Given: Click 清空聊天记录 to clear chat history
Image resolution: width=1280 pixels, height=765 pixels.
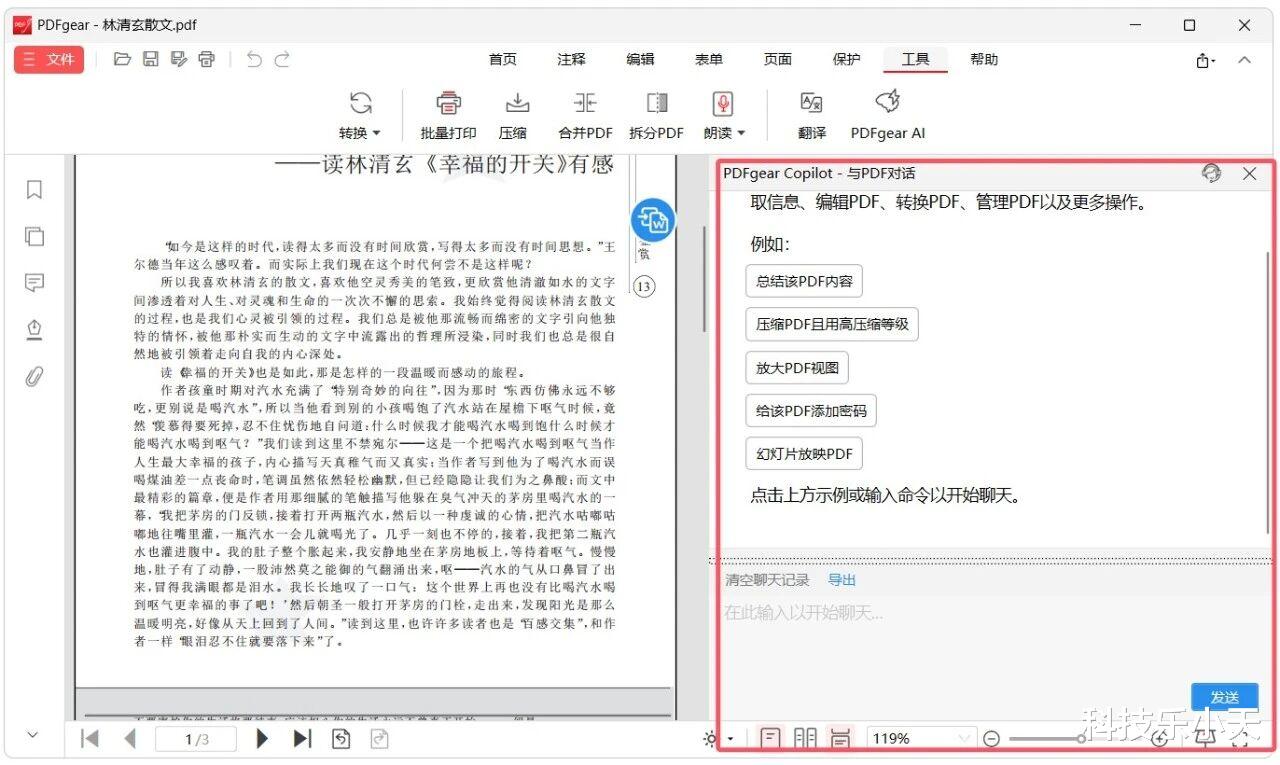Looking at the screenshot, I should click(767, 580).
